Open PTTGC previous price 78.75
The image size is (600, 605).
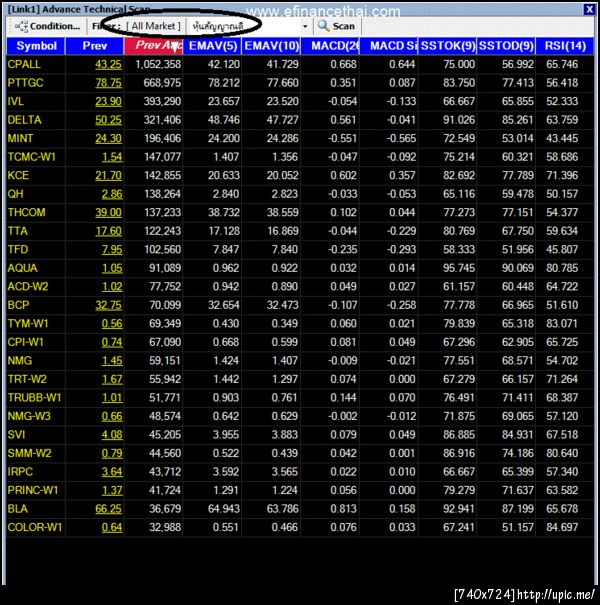(108, 83)
